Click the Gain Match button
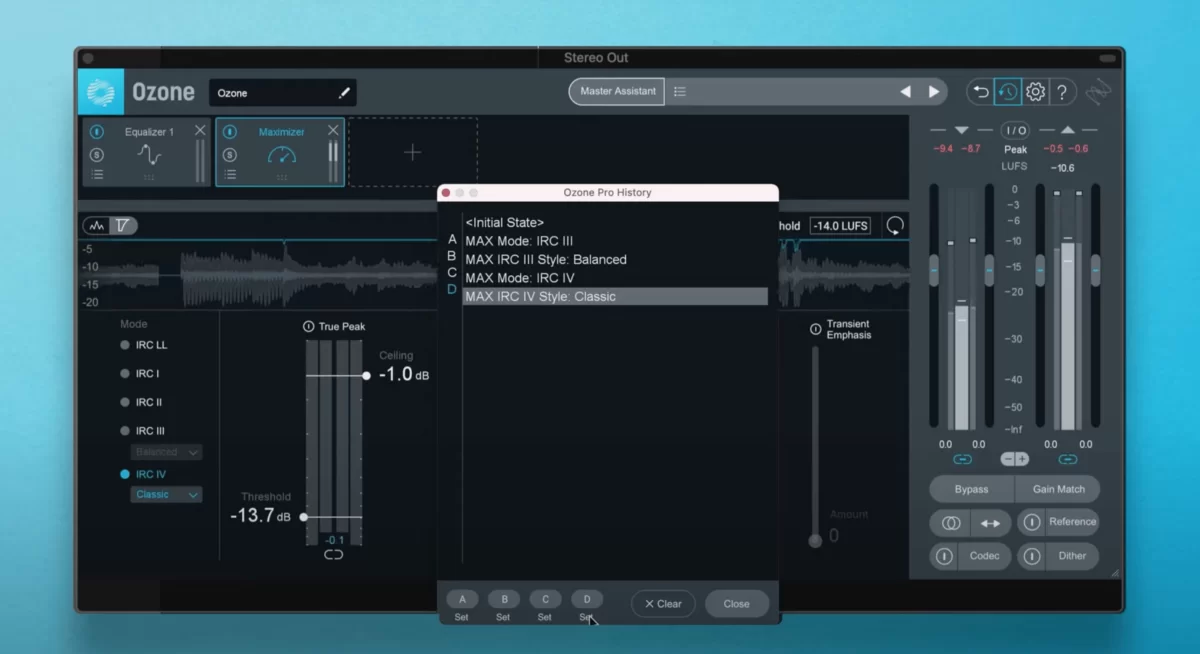This screenshot has height=654, width=1200. 1058,489
